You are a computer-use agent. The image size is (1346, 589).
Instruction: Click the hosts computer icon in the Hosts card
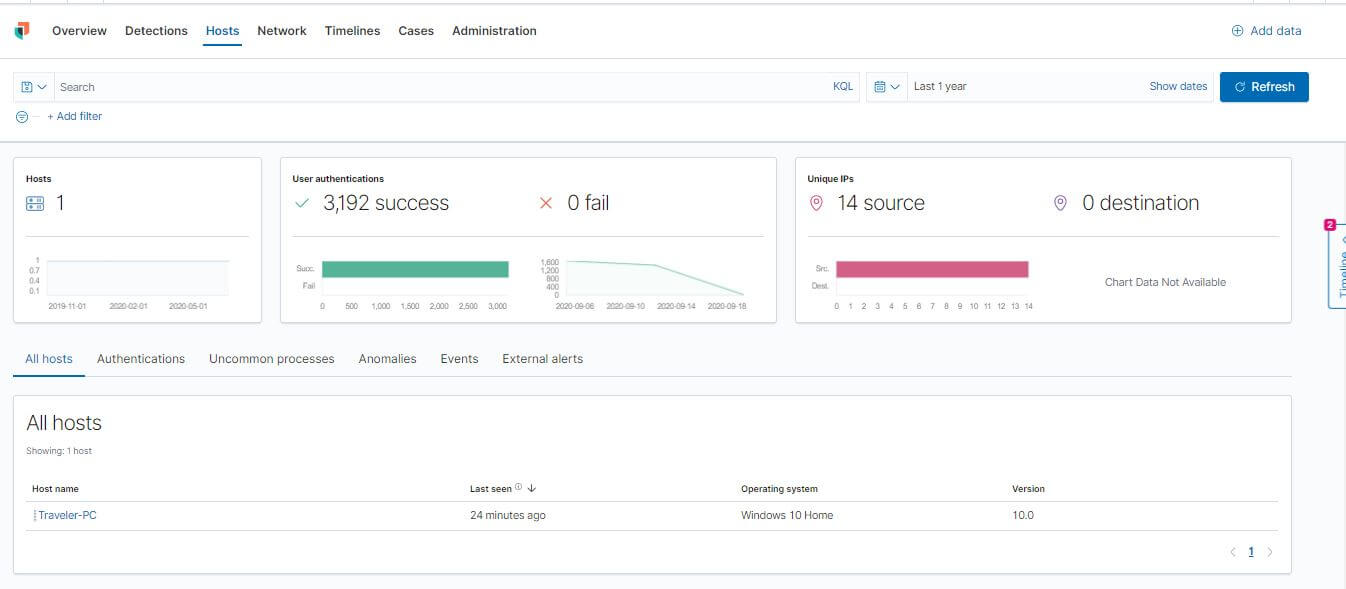click(x=36, y=203)
